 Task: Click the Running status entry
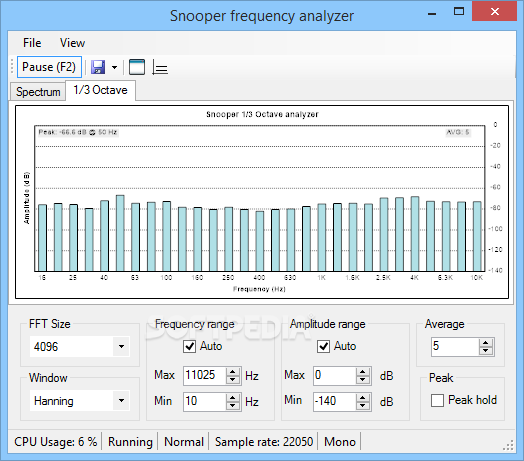(x=130, y=442)
